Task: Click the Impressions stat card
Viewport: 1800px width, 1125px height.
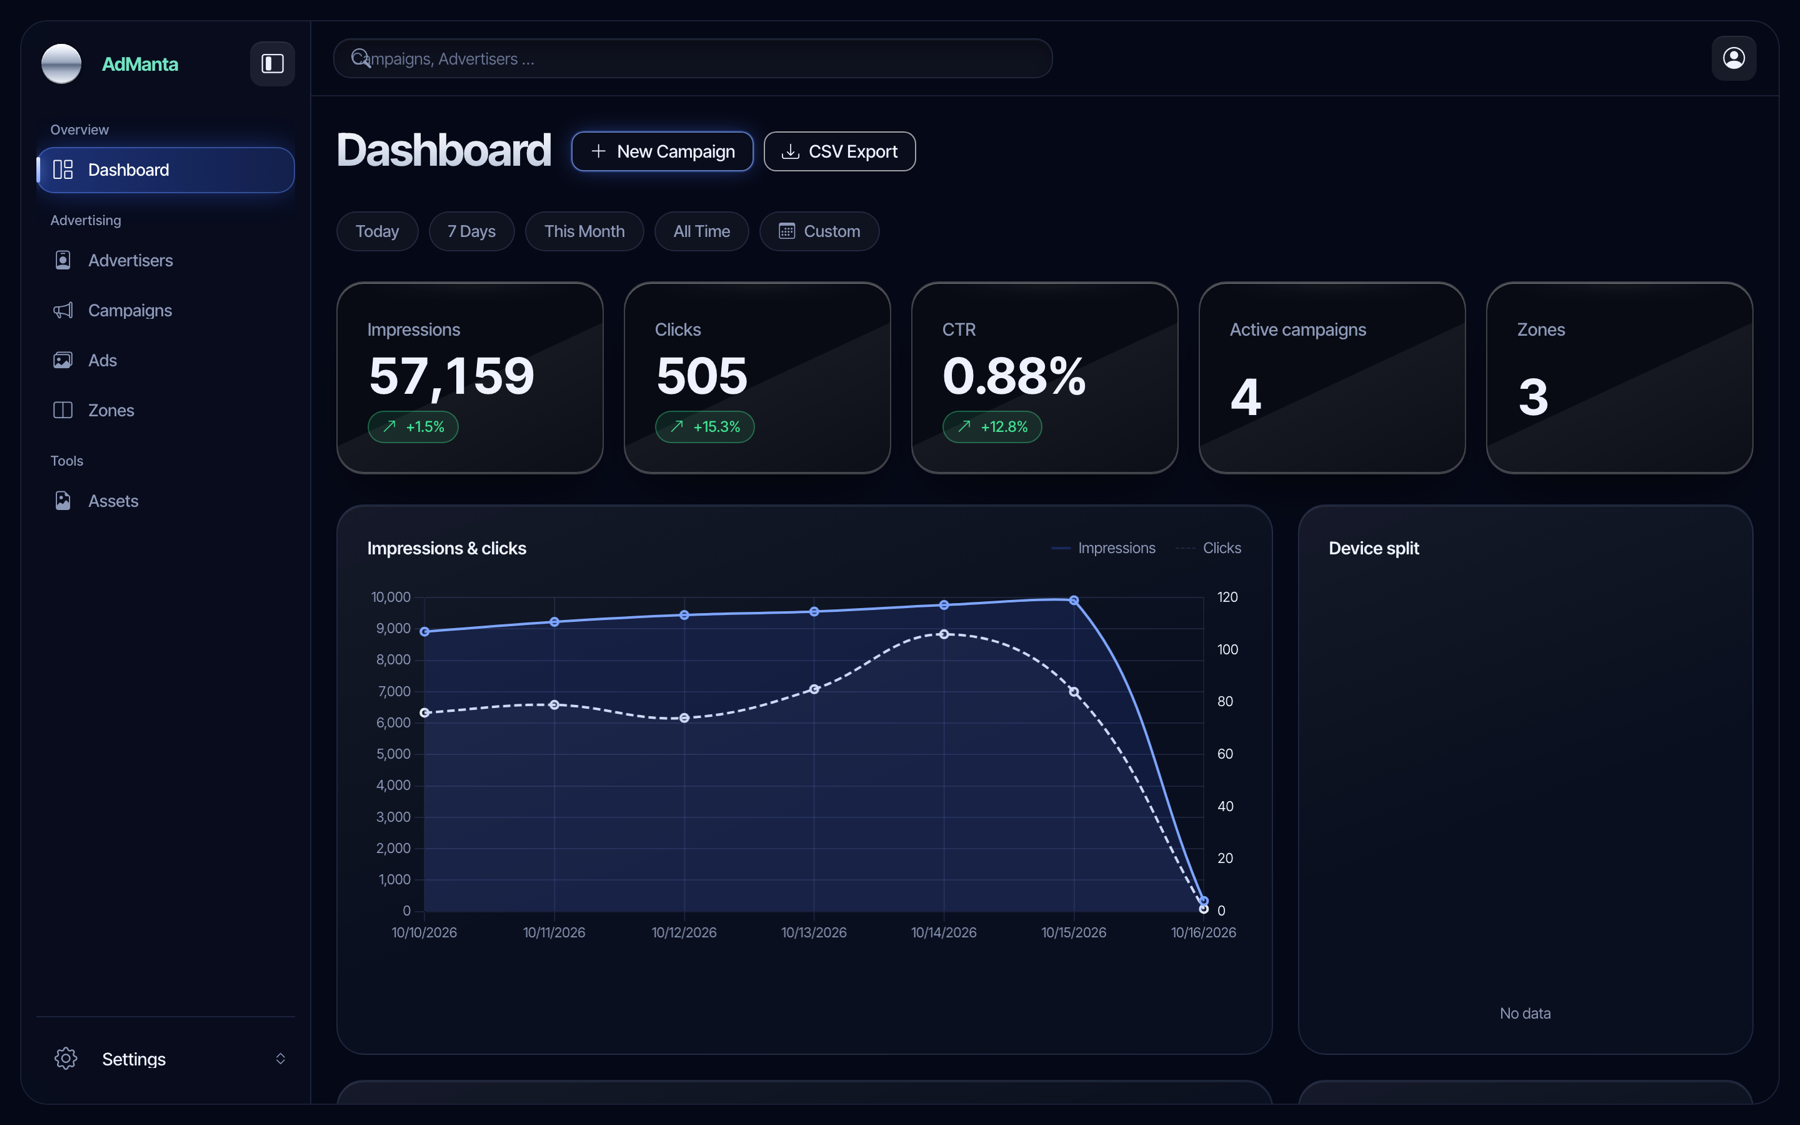Action: (470, 377)
